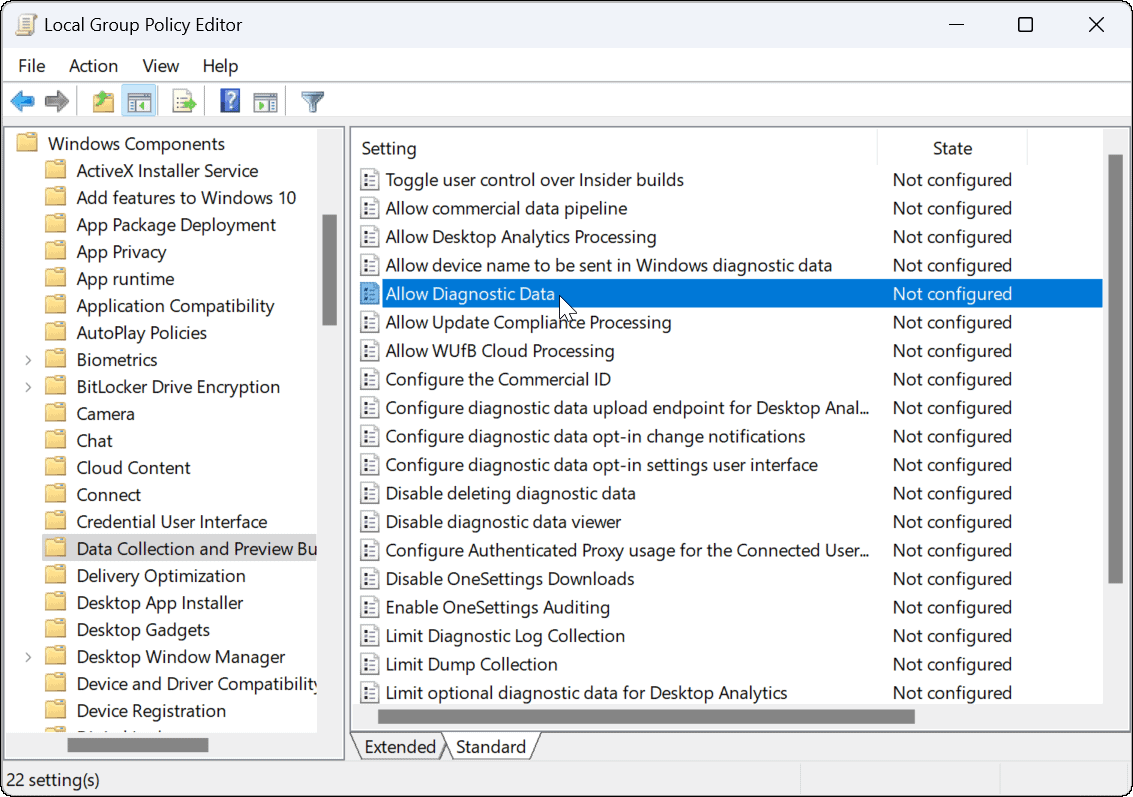Select the Disable diagnostic data viewer policy

click(x=503, y=522)
